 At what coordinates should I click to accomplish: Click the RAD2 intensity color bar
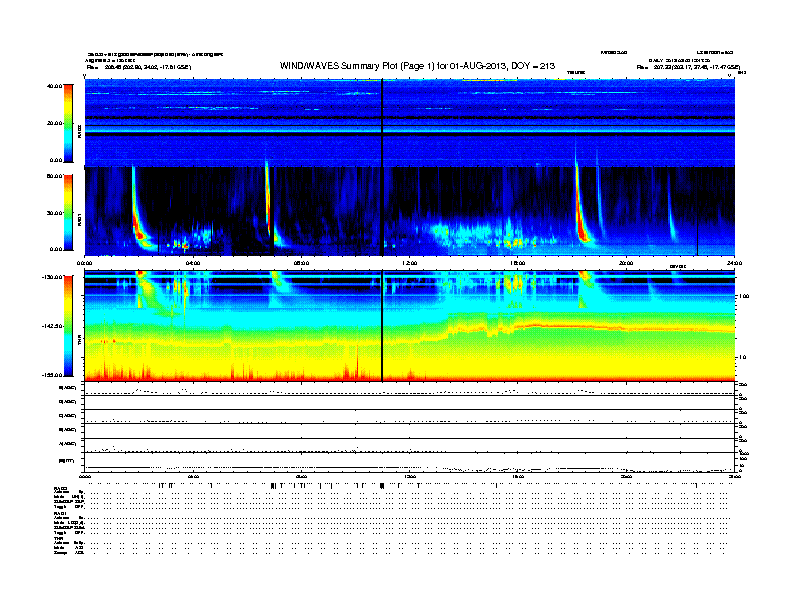tap(68, 124)
